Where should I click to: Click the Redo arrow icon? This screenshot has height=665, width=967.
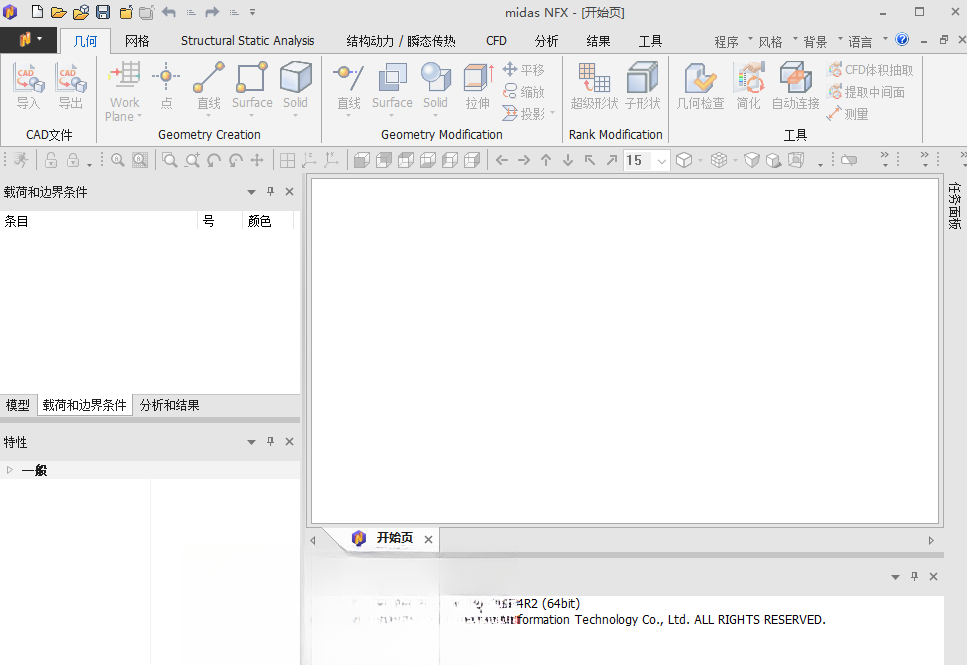(x=212, y=12)
